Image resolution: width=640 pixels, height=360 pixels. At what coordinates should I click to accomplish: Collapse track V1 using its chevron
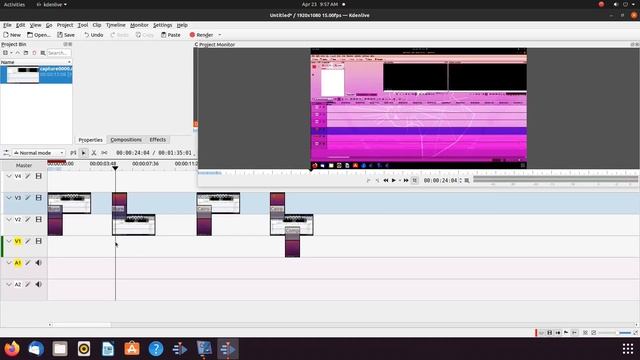[x=9, y=241]
